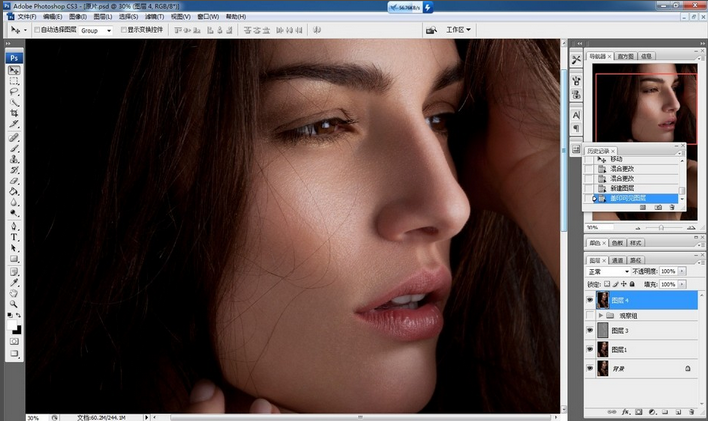Select the Rectangle Shape tool
Image resolution: width=708 pixels, height=421 pixels.
14,259
